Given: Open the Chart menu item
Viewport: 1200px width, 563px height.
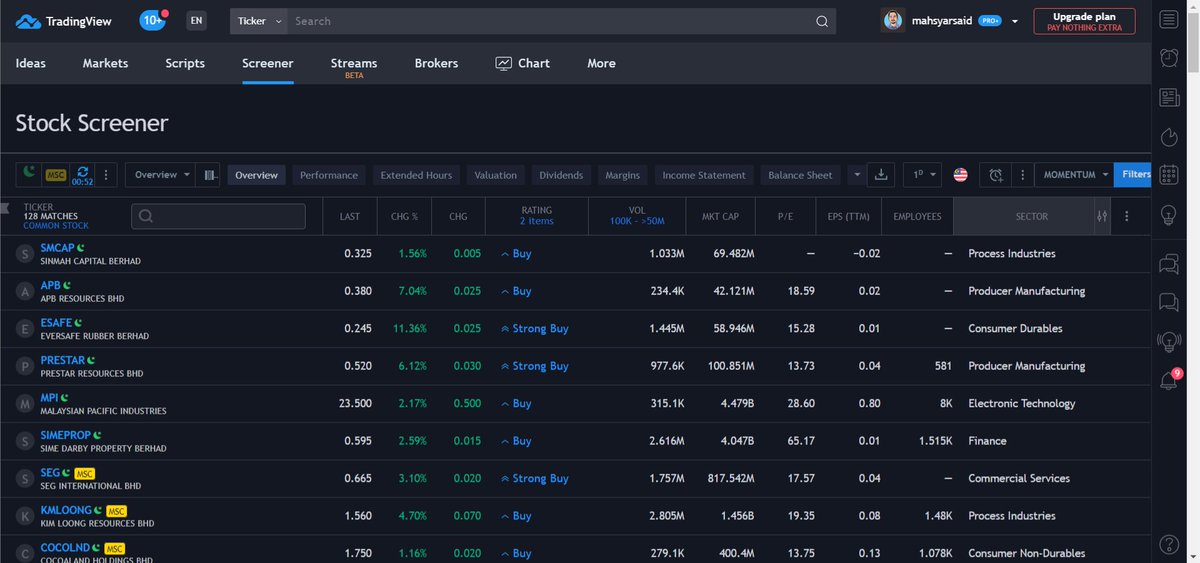Looking at the screenshot, I should 523,63.
